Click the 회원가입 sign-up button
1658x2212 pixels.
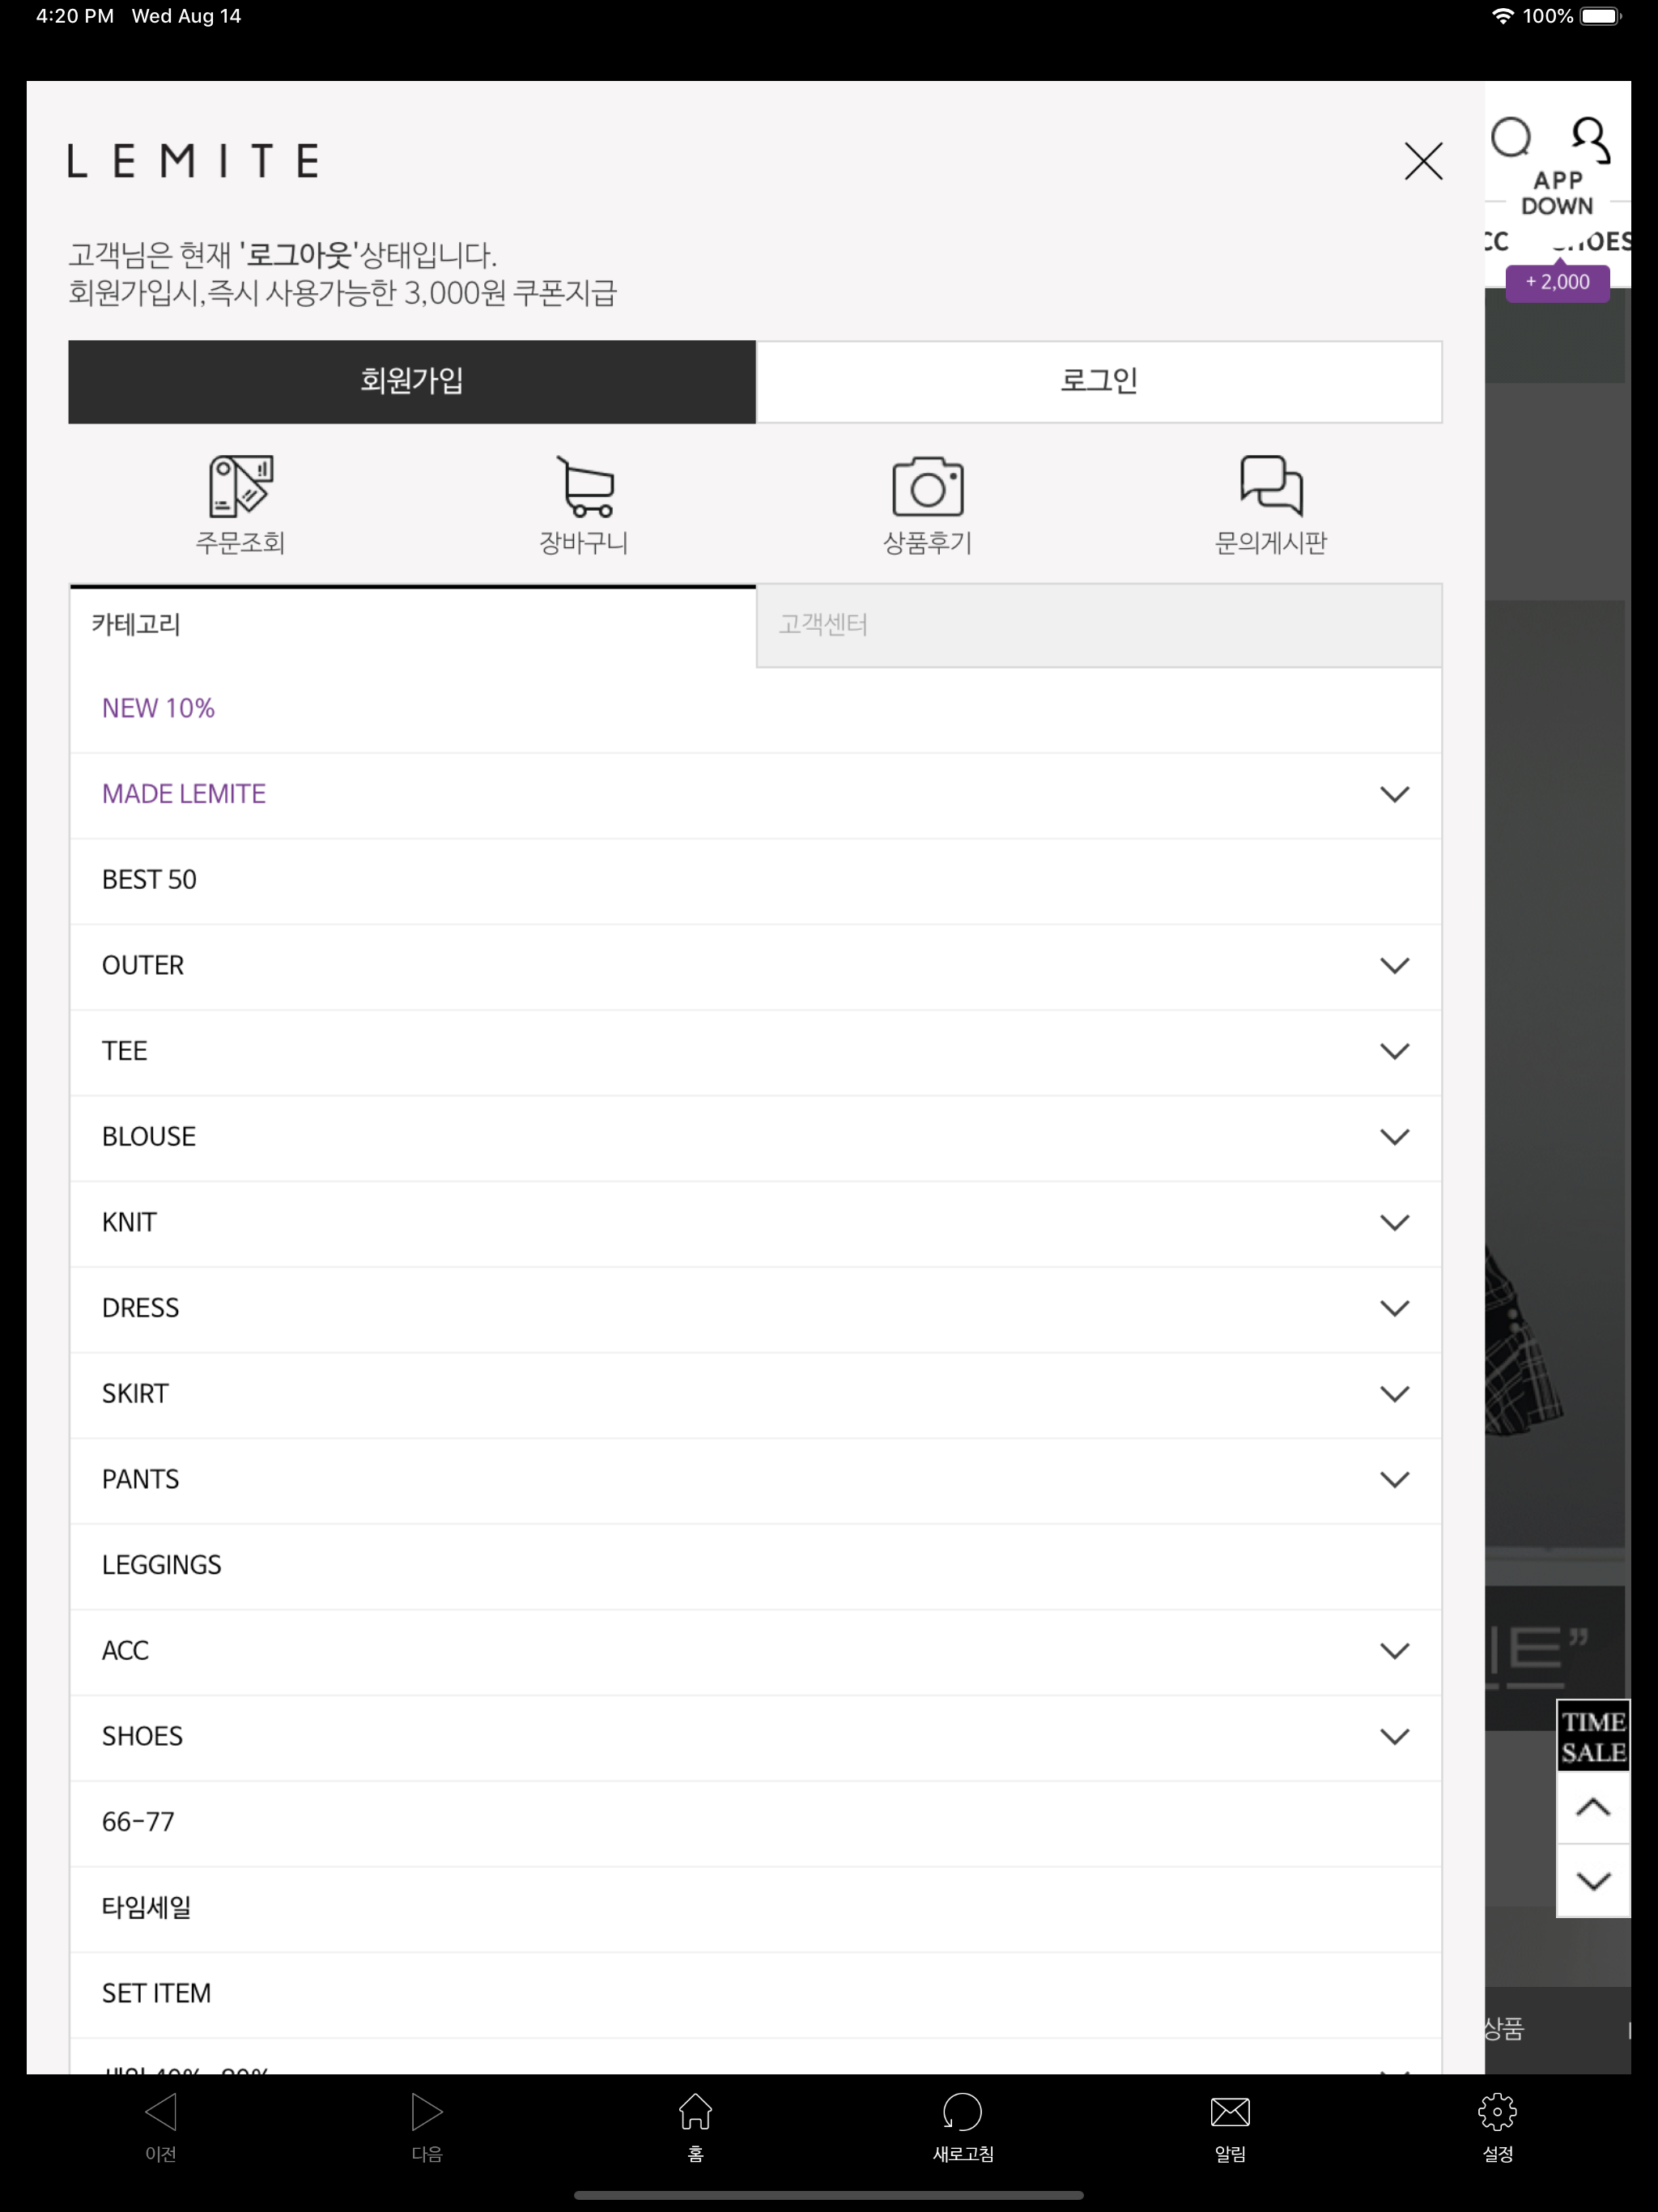pyautogui.click(x=412, y=381)
